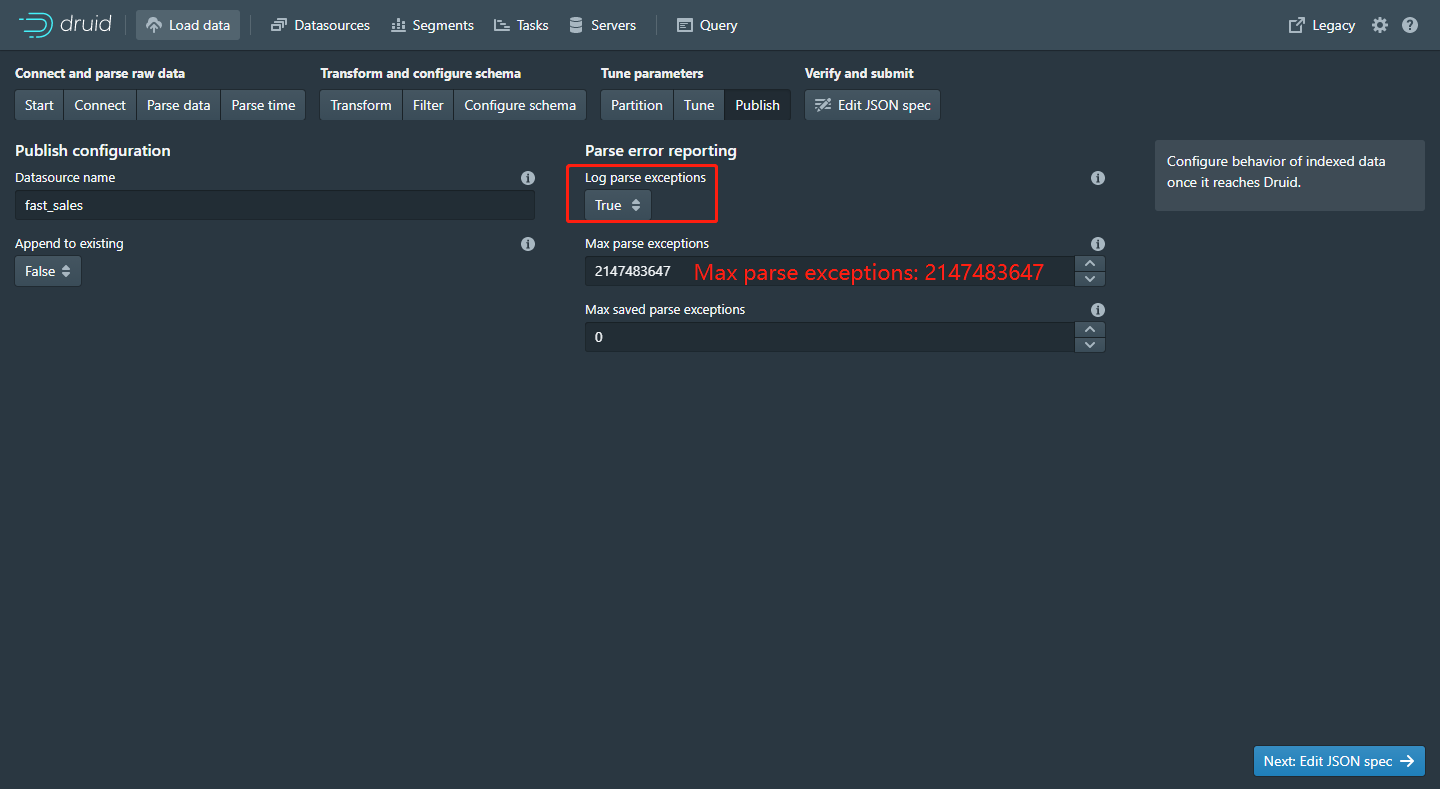The height and width of the screenshot is (789, 1440).
Task: Open the settings gear menu
Action: (1380, 25)
